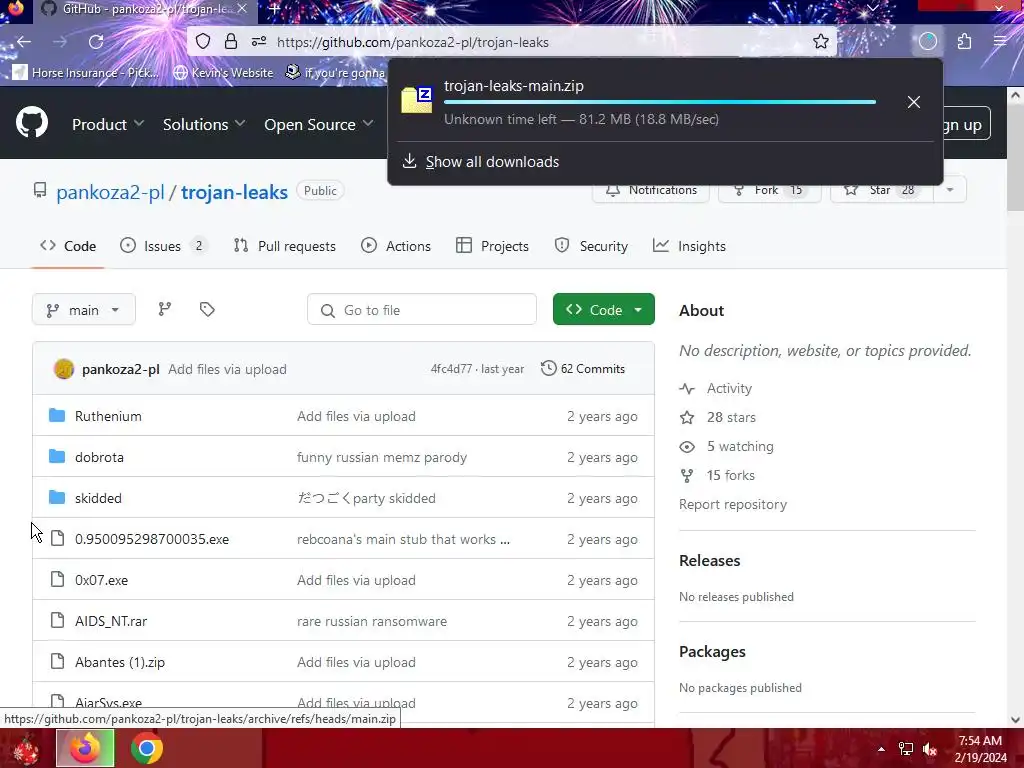Open a new browser tab
Screen dimensions: 1024x768
(274, 8)
